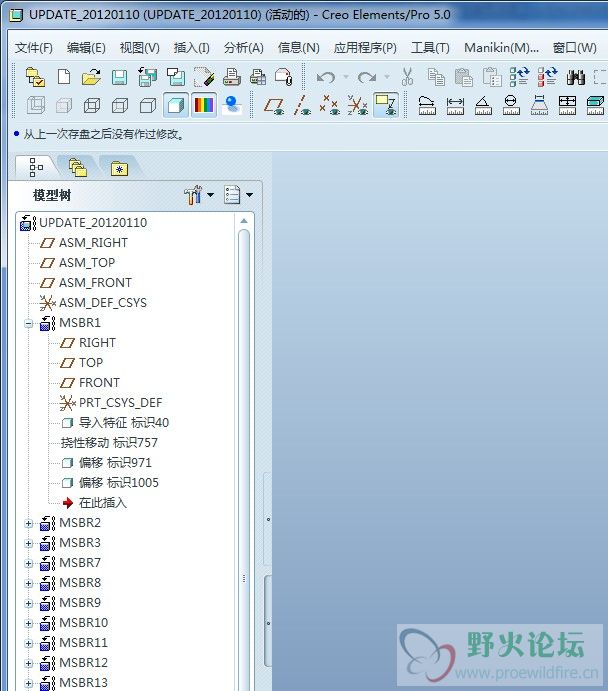Open dropdown arrow next to hammer settings

click(211, 195)
